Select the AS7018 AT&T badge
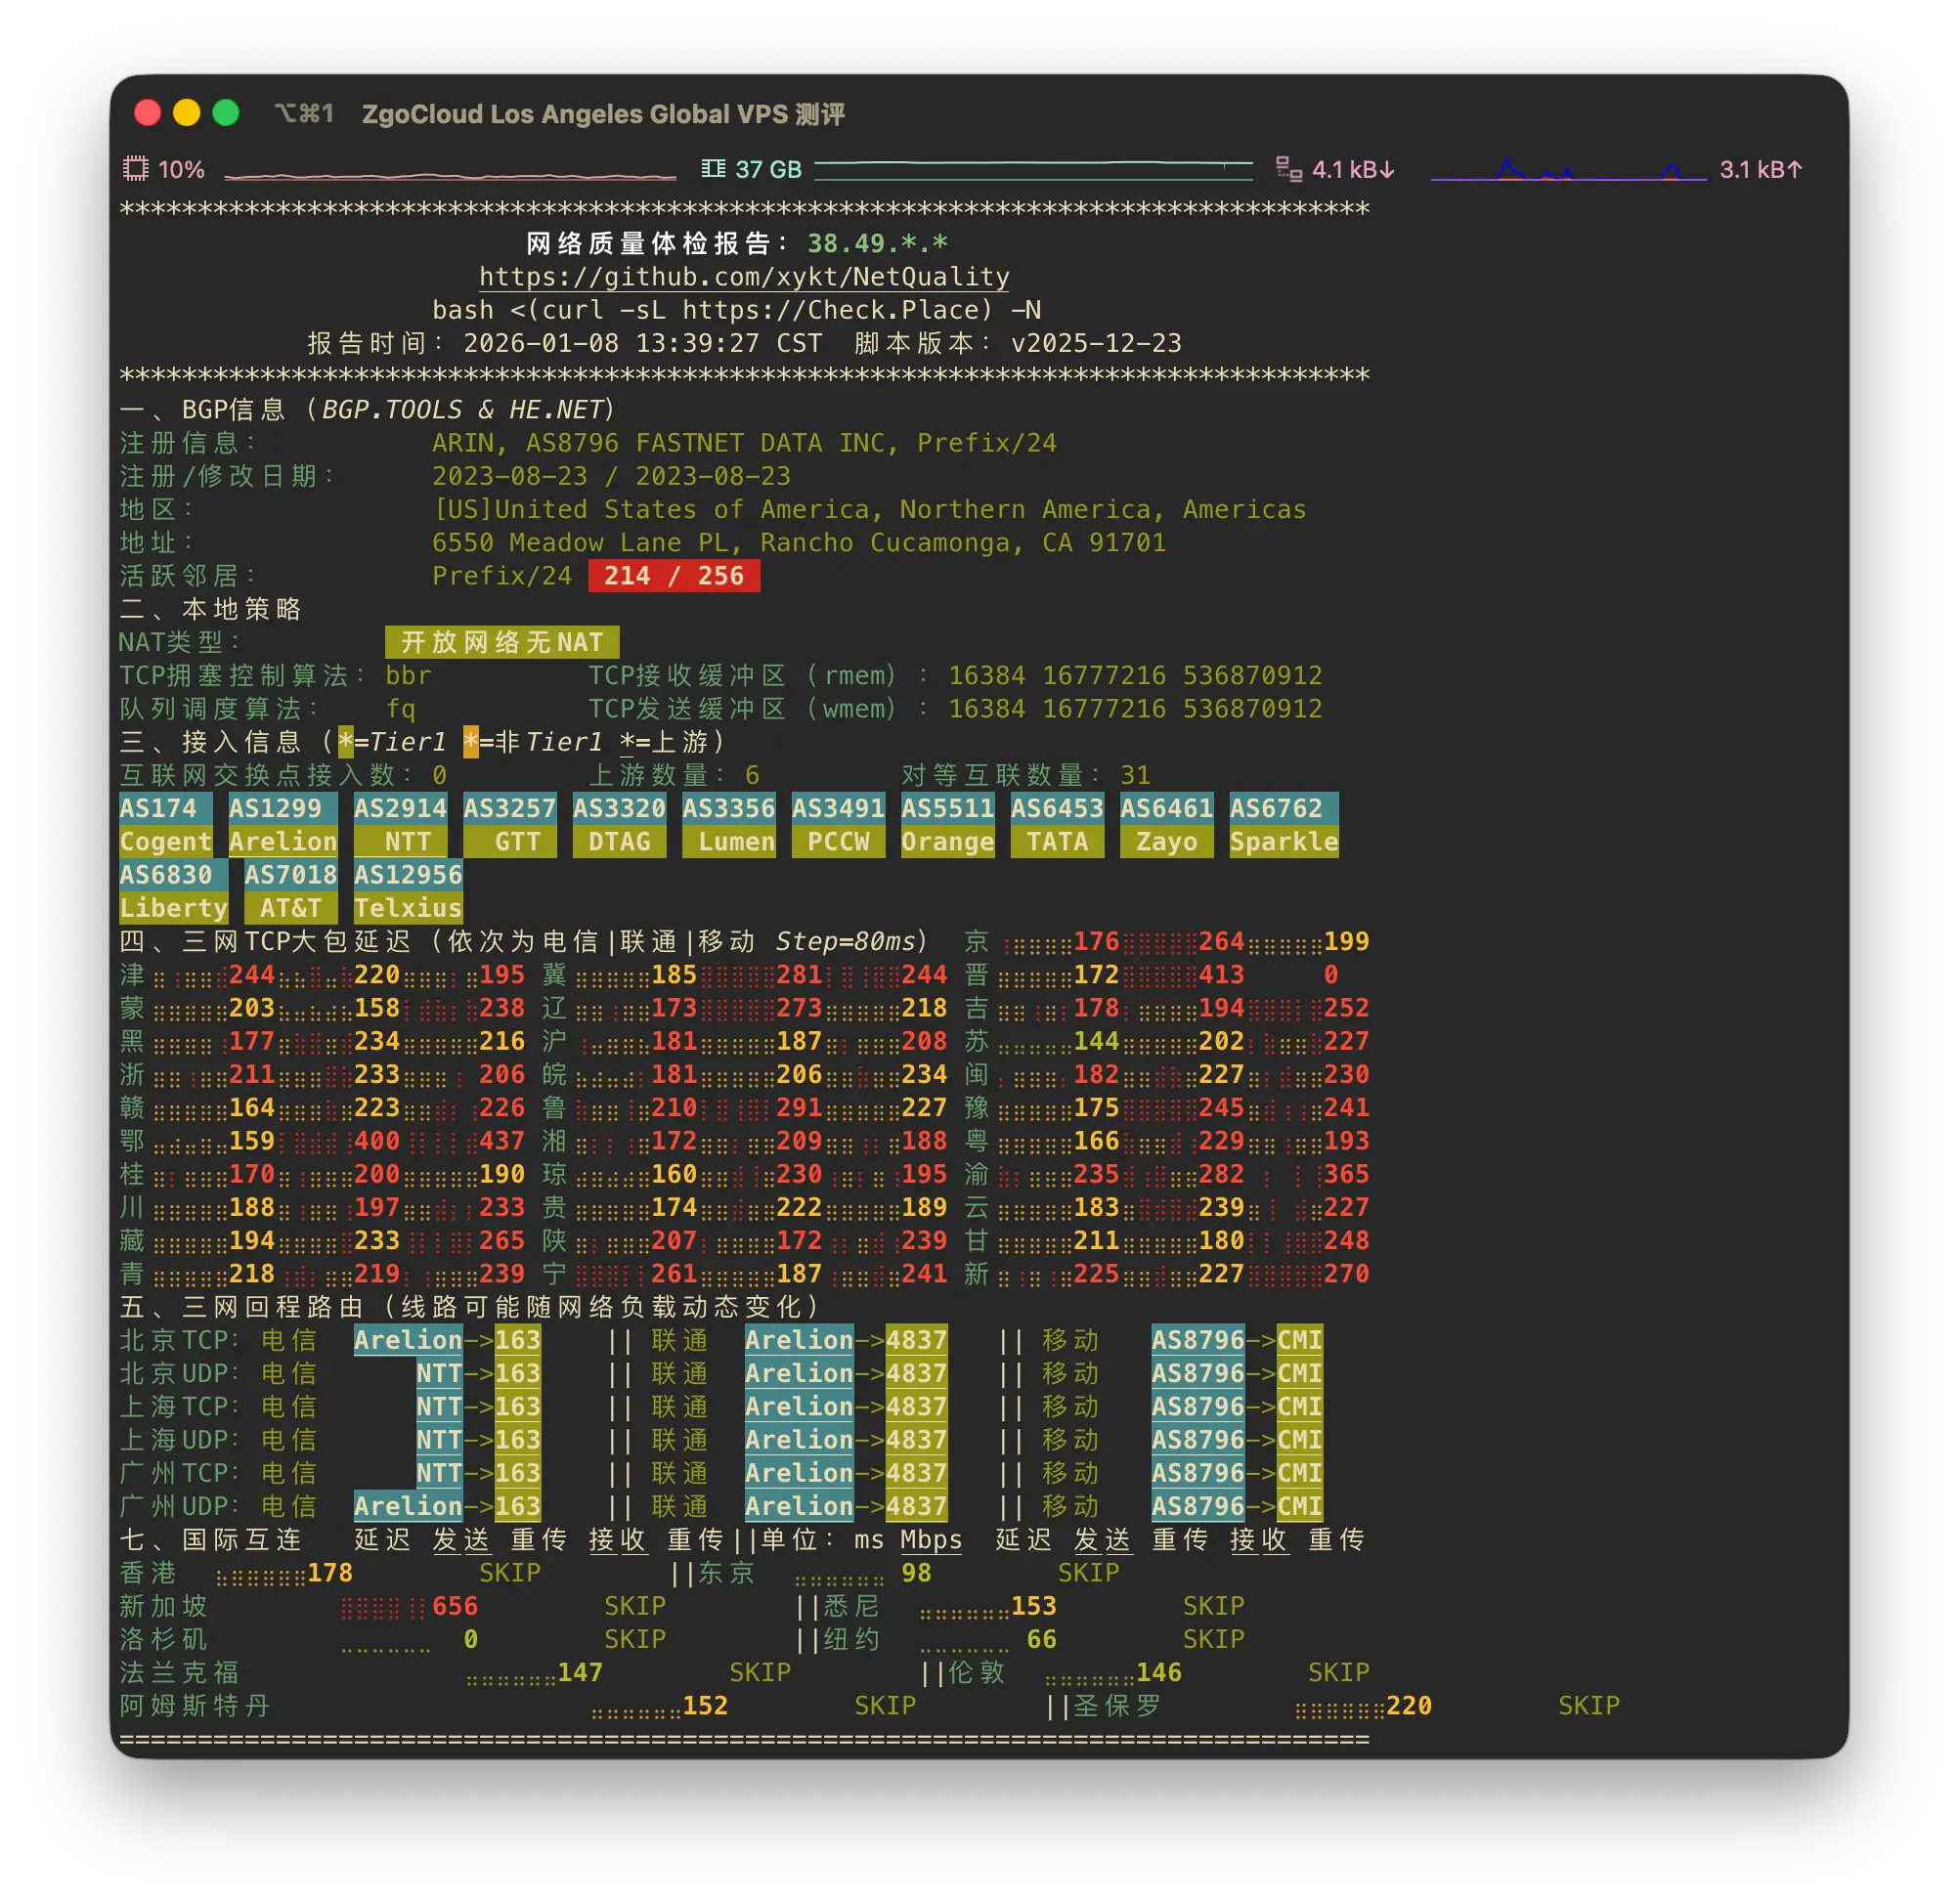The height and width of the screenshot is (1904, 1959). tap(291, 890)
